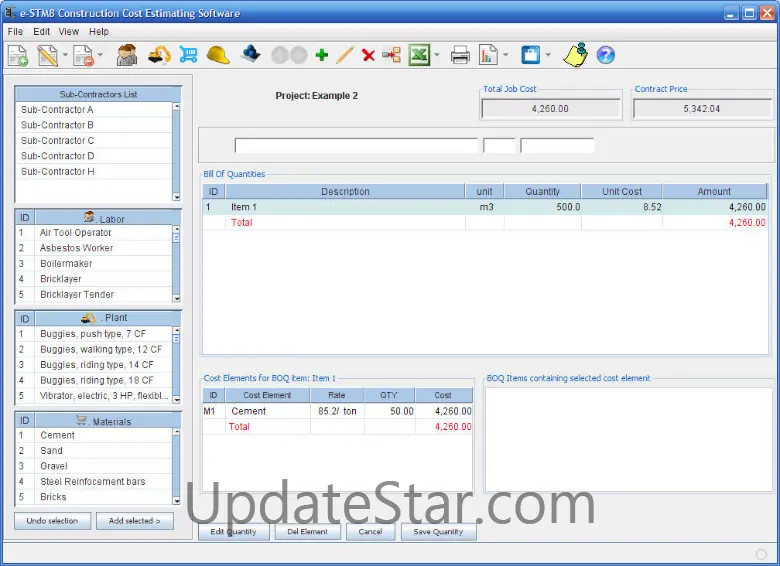Click the yellow pinned sticky note icon
This screenshot has height=566, width=780.
(576, 54)
